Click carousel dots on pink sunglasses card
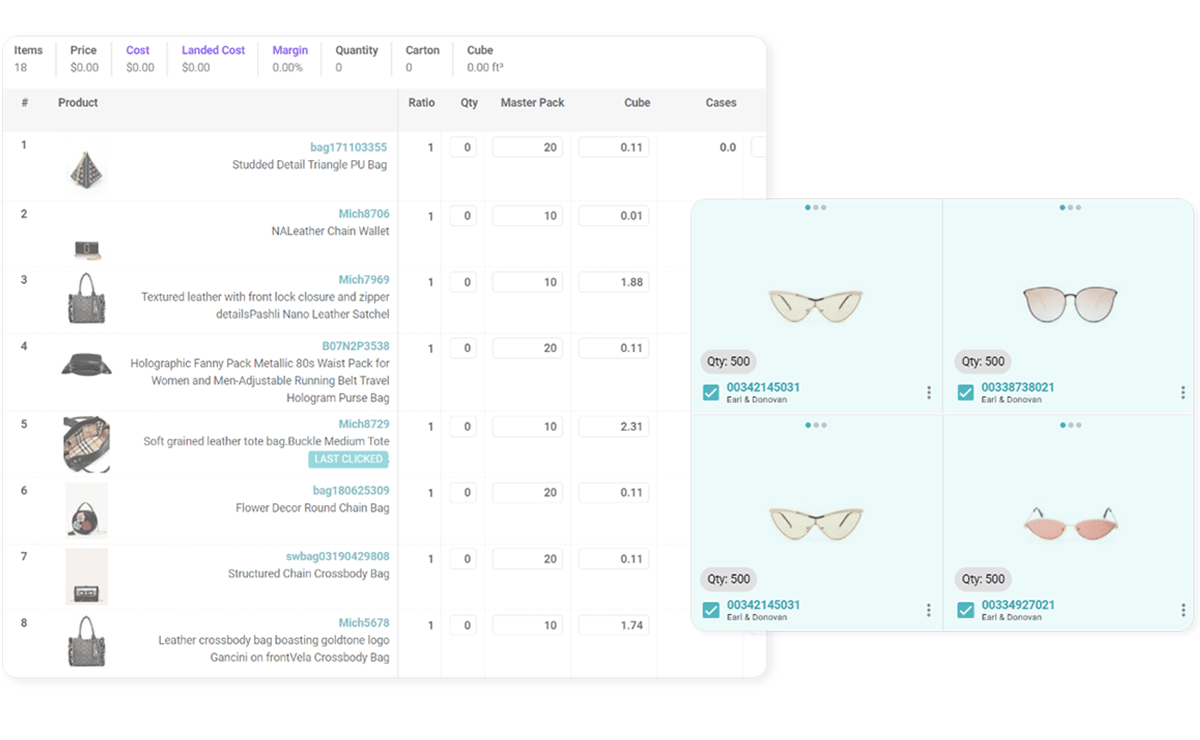 click(1069, 425)
